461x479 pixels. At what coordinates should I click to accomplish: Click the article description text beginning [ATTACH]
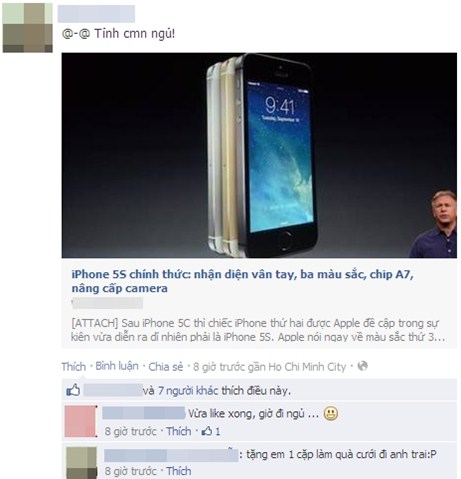pos(258,330)
